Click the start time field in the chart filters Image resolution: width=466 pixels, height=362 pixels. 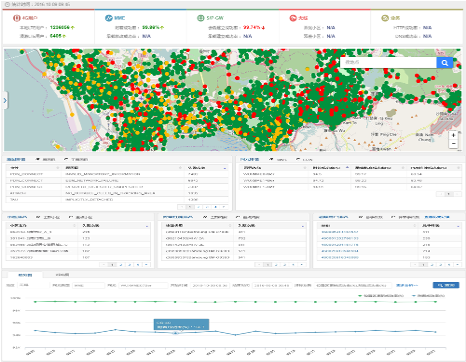210,285
